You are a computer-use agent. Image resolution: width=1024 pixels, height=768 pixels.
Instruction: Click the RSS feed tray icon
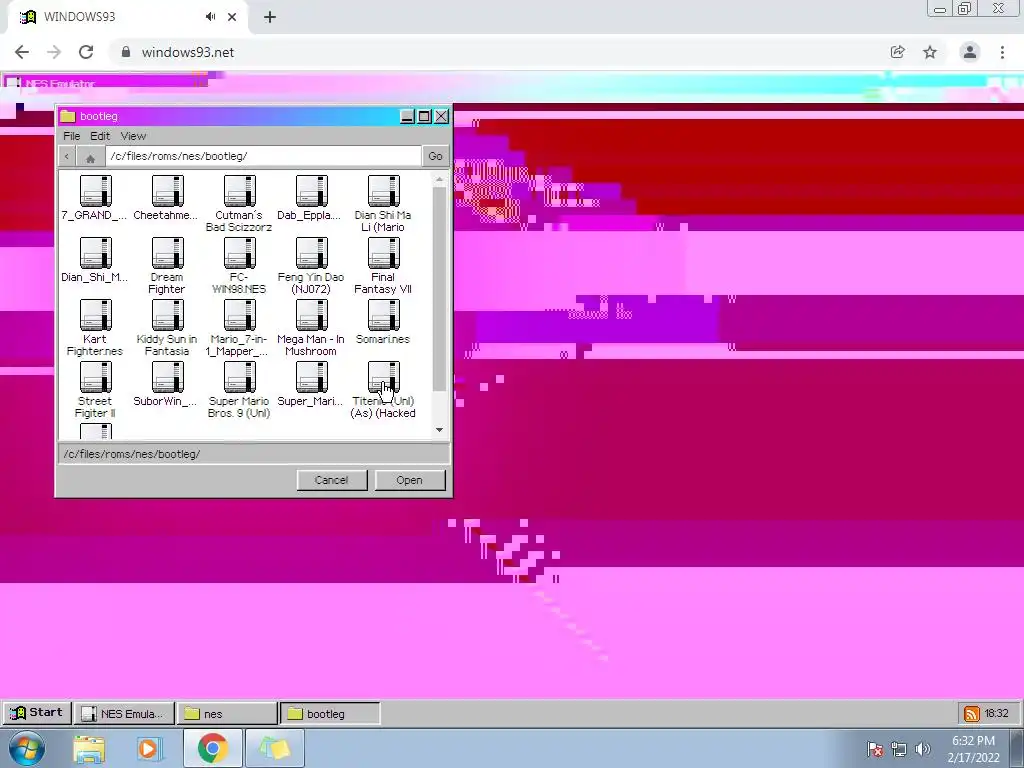(971, 714)
